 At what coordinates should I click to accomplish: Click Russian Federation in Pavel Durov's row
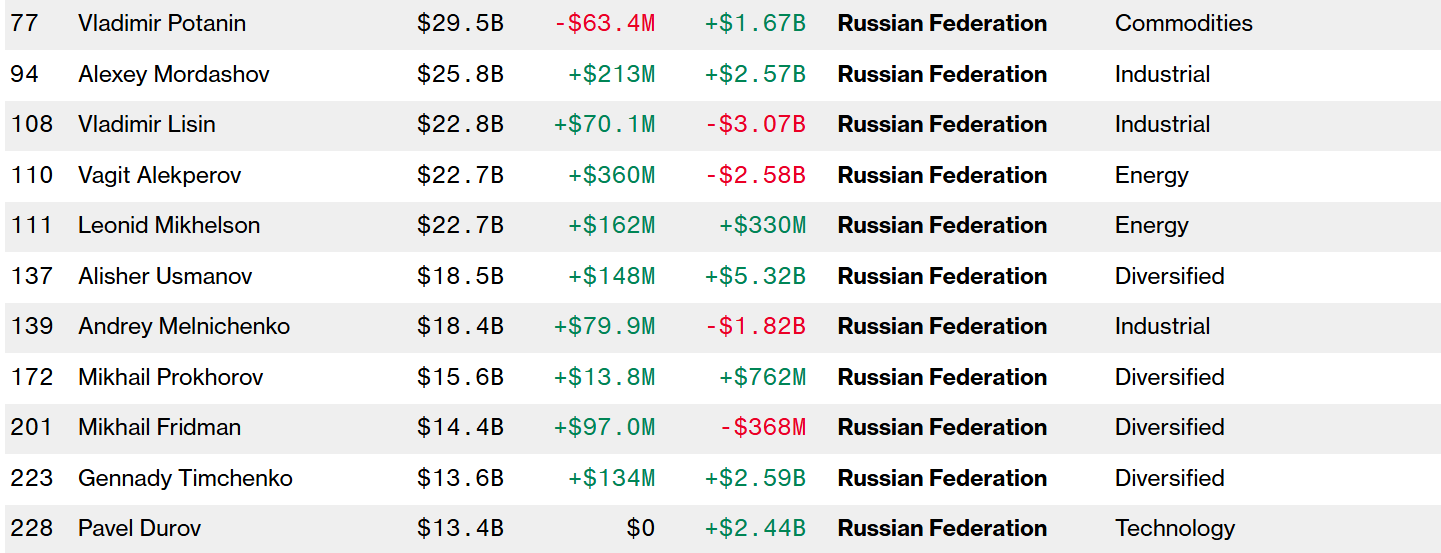coord(942,528)
